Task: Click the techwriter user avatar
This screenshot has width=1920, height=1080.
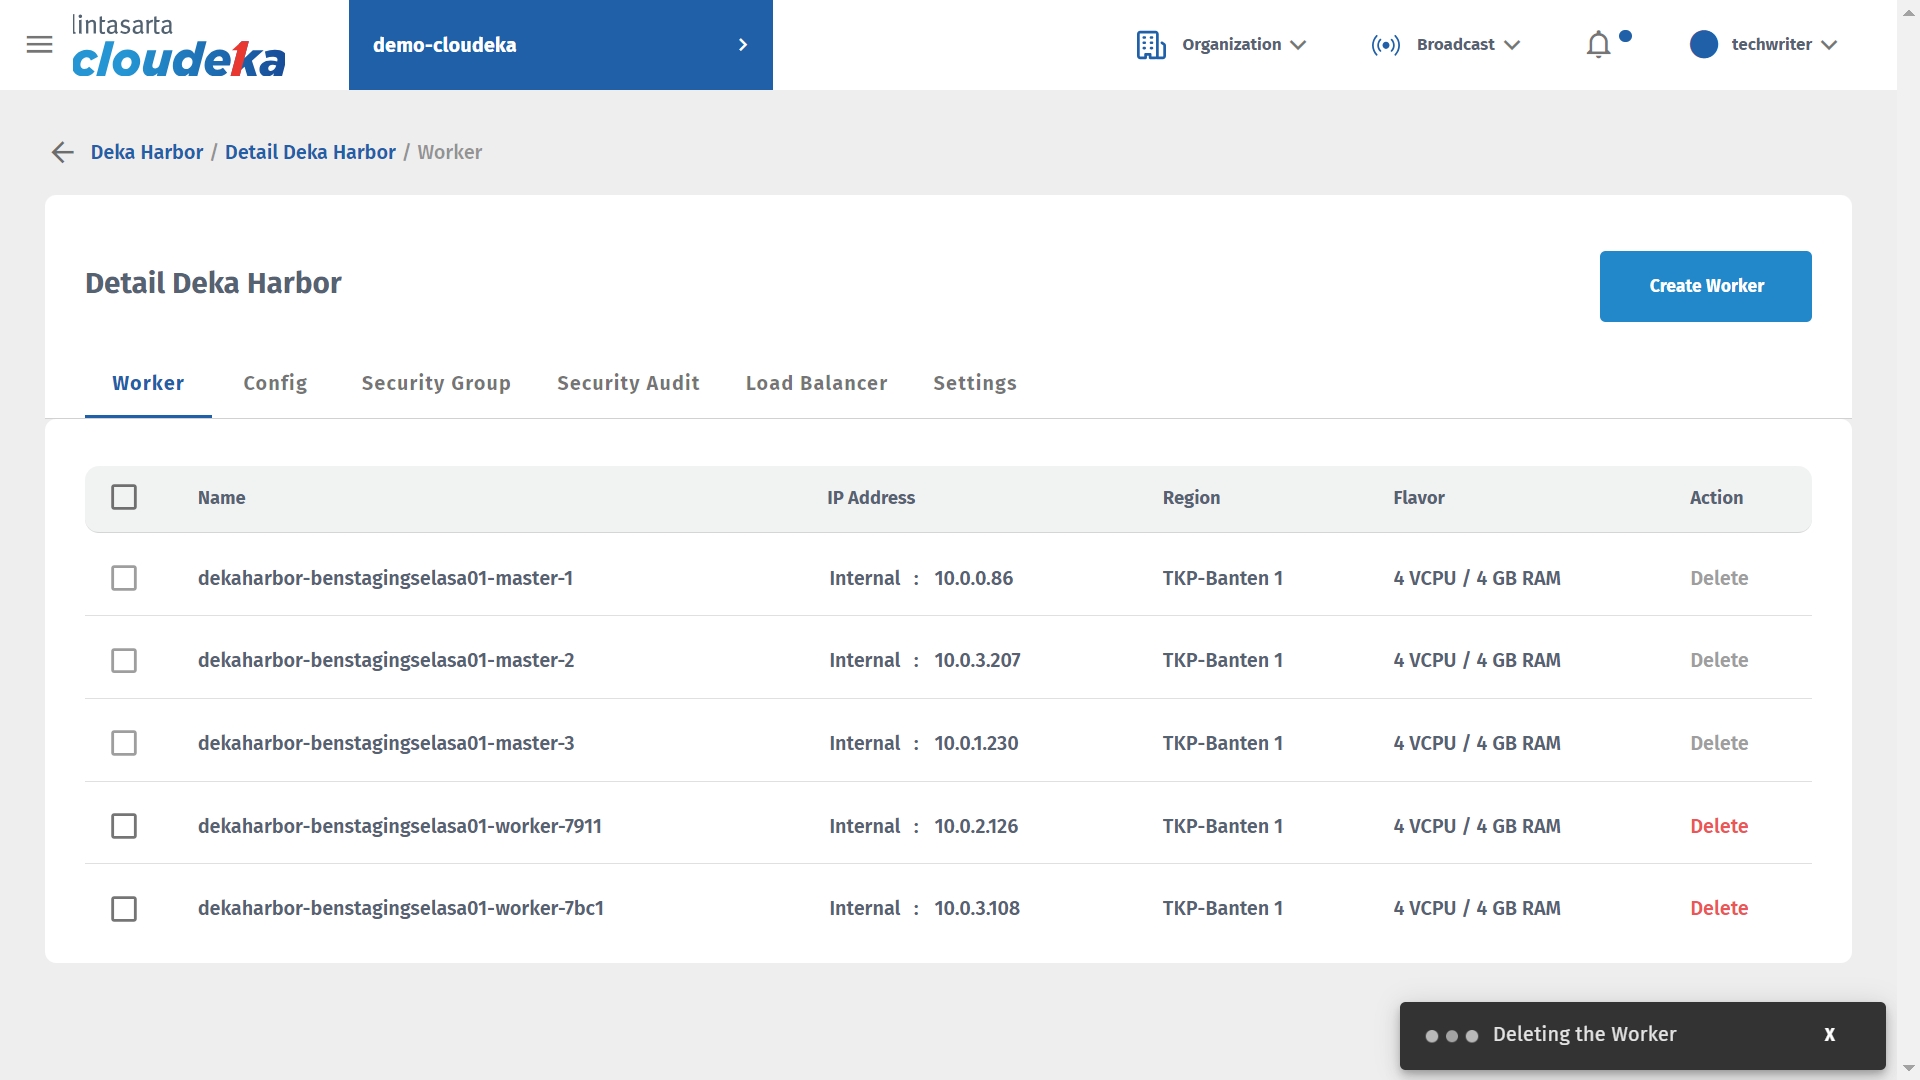Action: [x=1703, y=44]
